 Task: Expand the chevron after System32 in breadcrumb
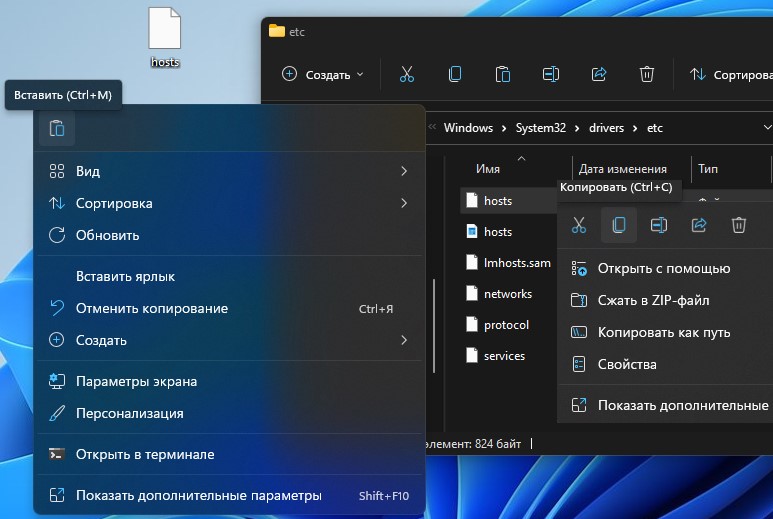(x=577, y=128)
